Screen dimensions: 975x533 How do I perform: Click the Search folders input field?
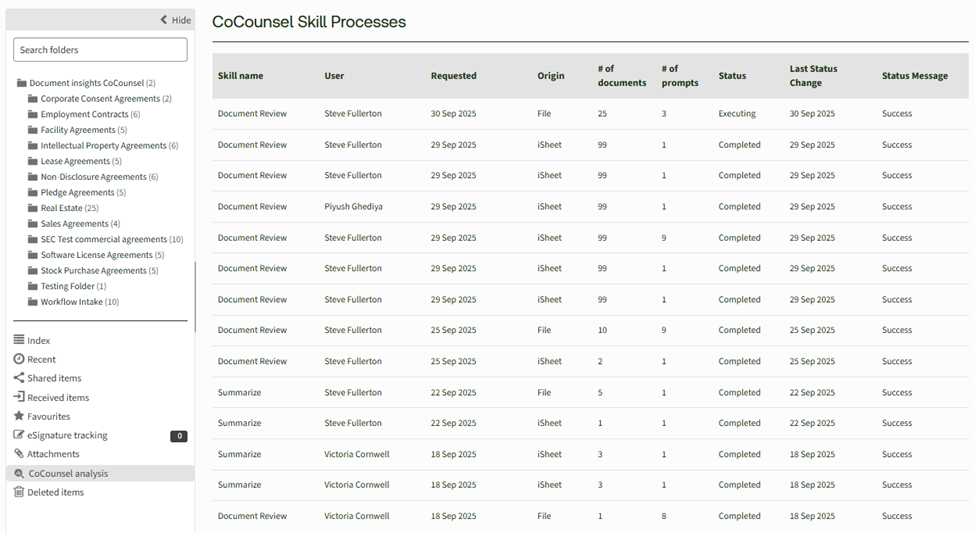click(100, 50)
